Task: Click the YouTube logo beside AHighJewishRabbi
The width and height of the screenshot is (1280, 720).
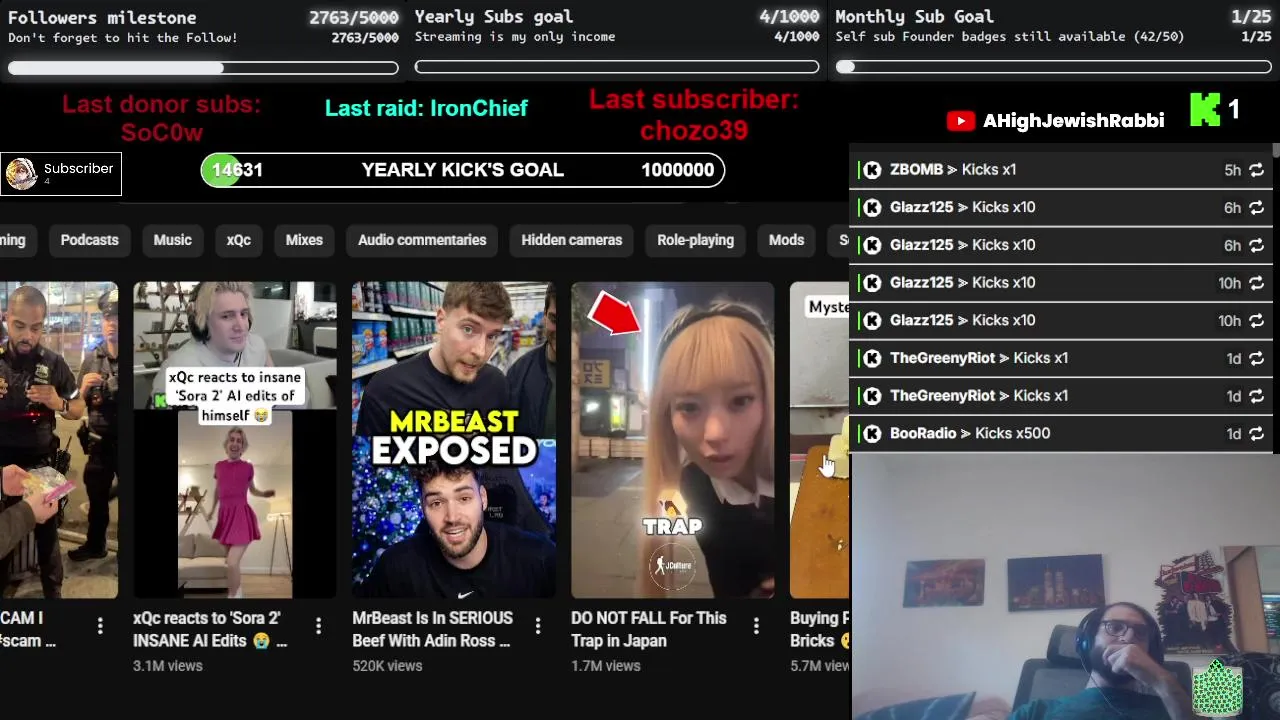Action: (960, 121)
